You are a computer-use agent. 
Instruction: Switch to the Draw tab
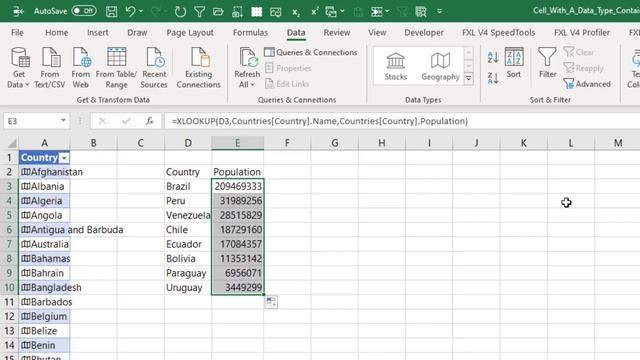(x=137, y=33)
